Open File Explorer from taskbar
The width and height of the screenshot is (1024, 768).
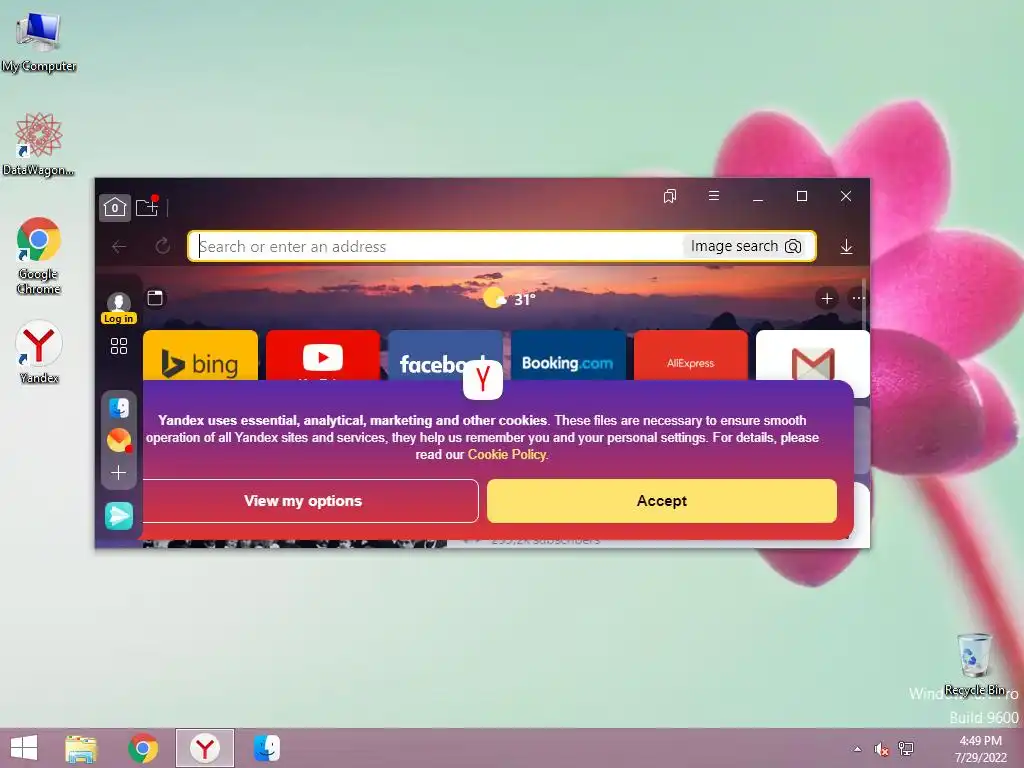point(81,748)
